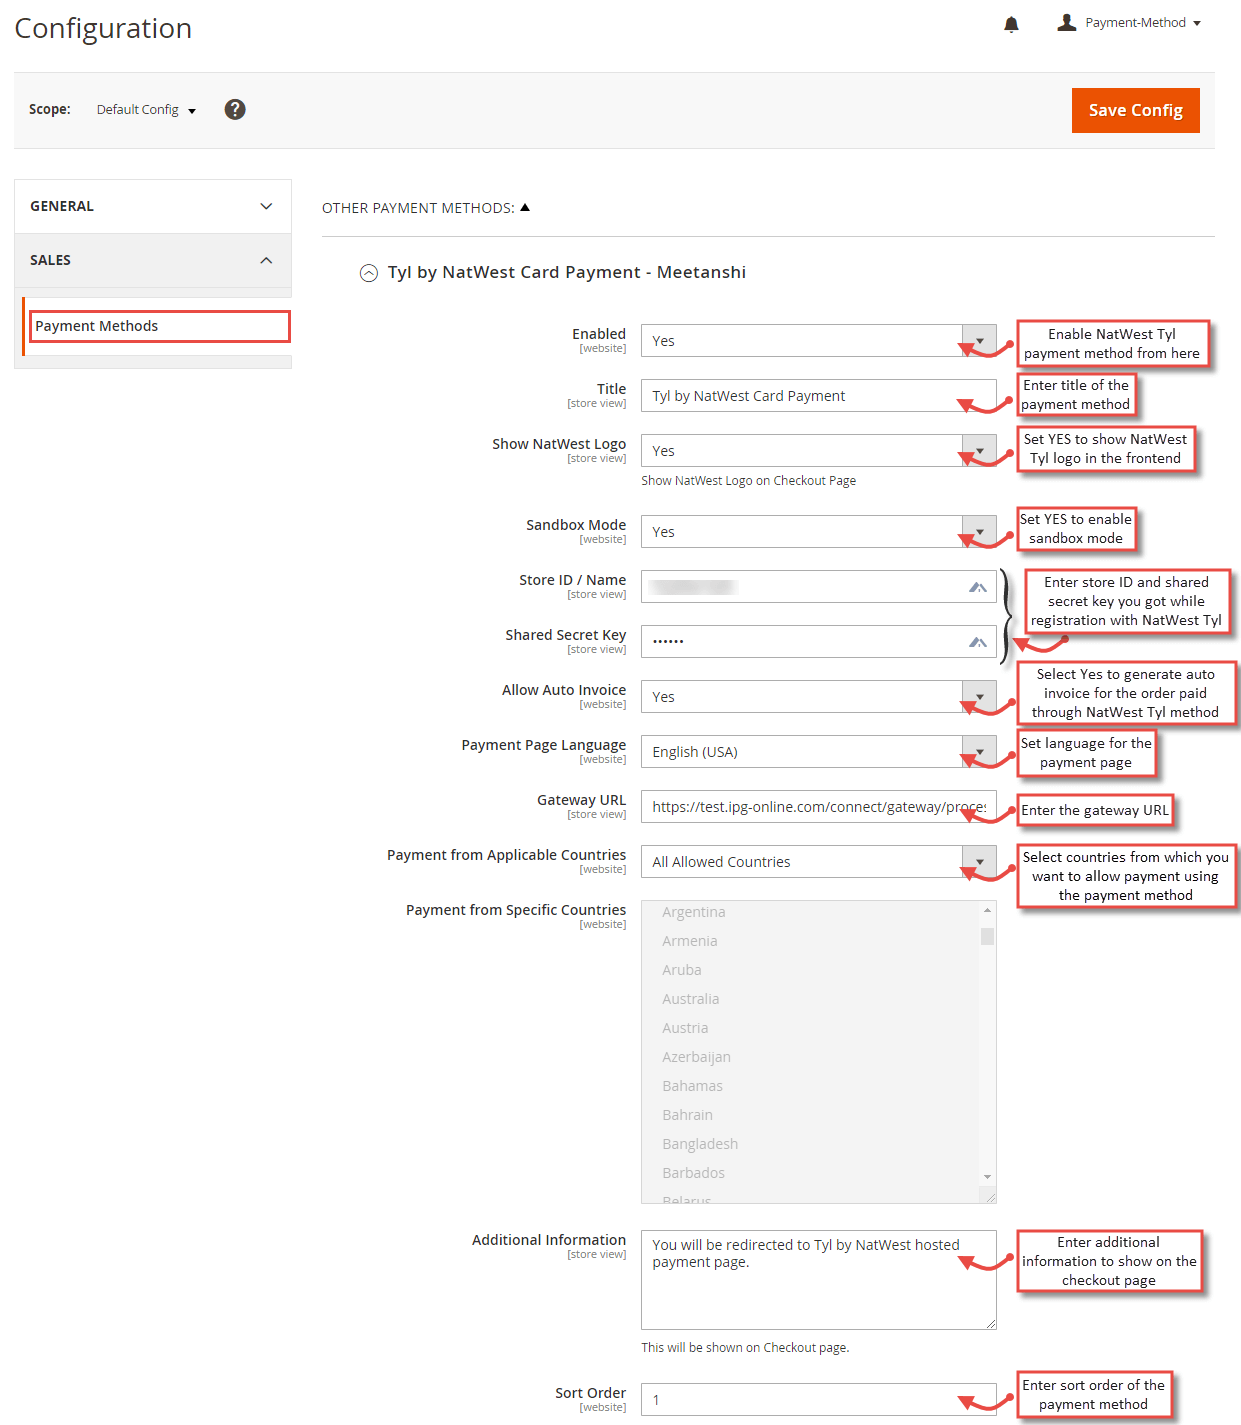Screen dimensions: 1241x1425
Task: Open the Default Config scope switcher
Action: coord(146,110)
